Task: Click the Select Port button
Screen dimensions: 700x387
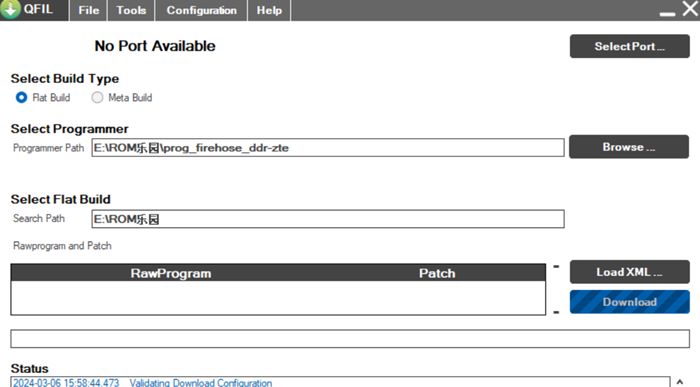Action: pos(629,46)
